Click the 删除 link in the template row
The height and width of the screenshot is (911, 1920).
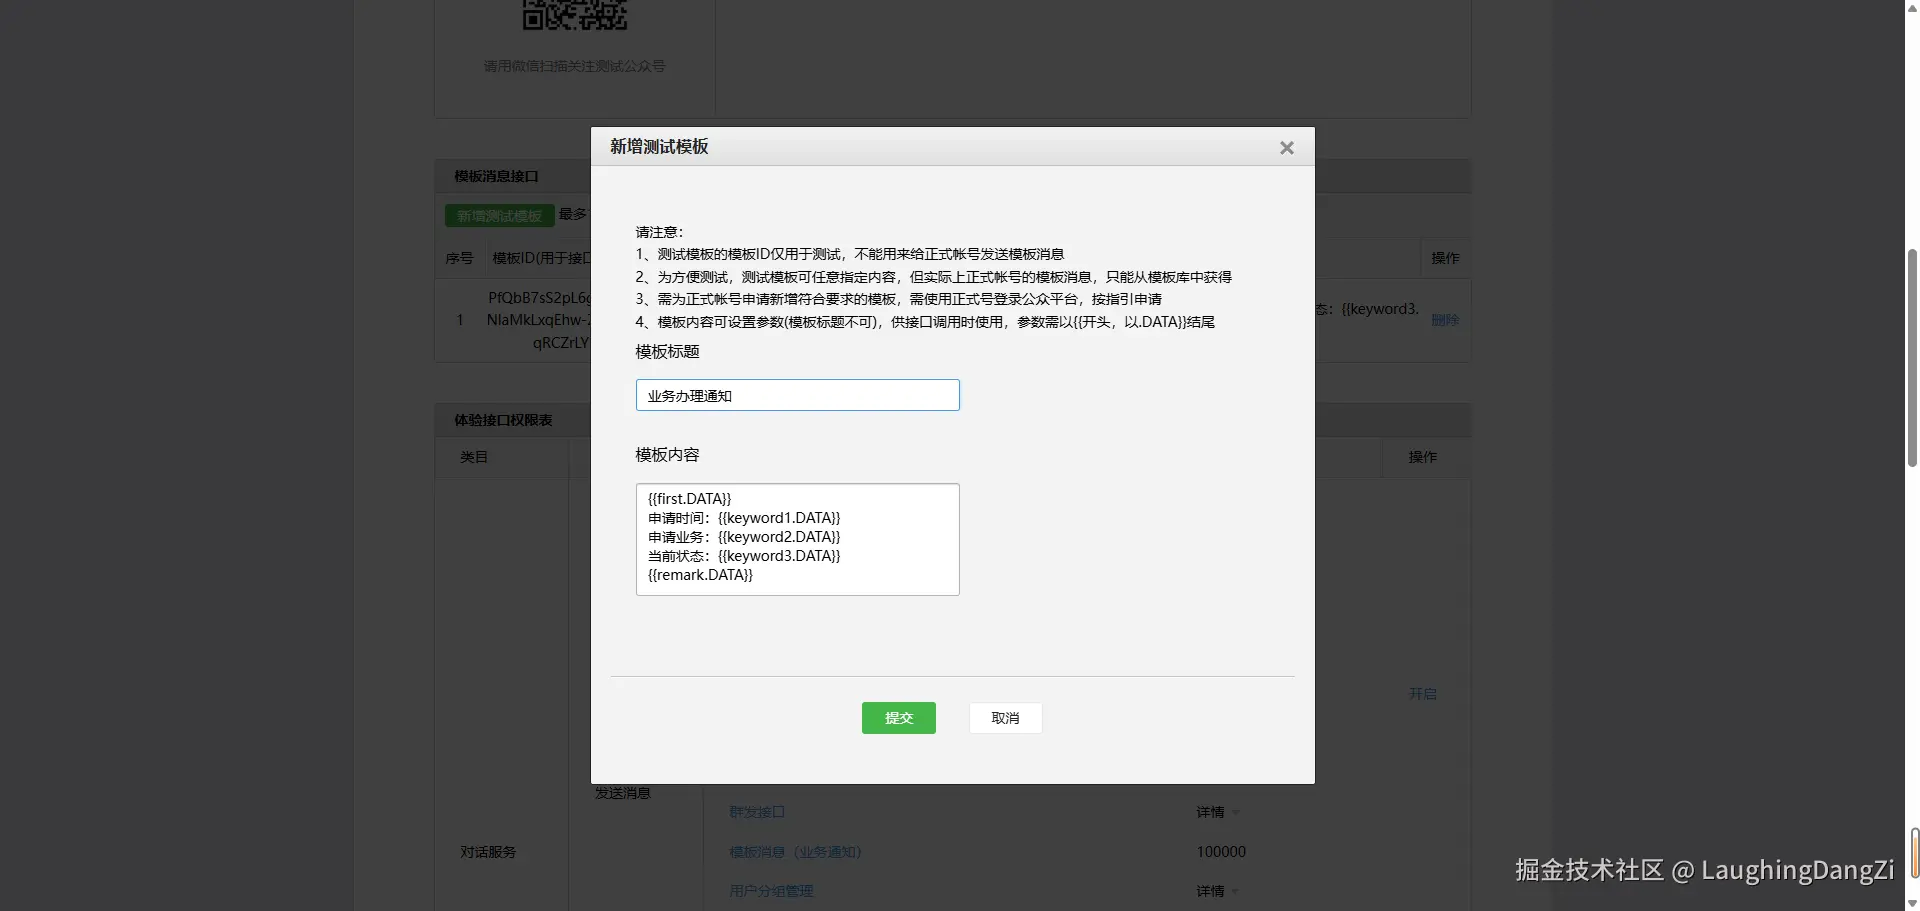tap(1445, 320)
